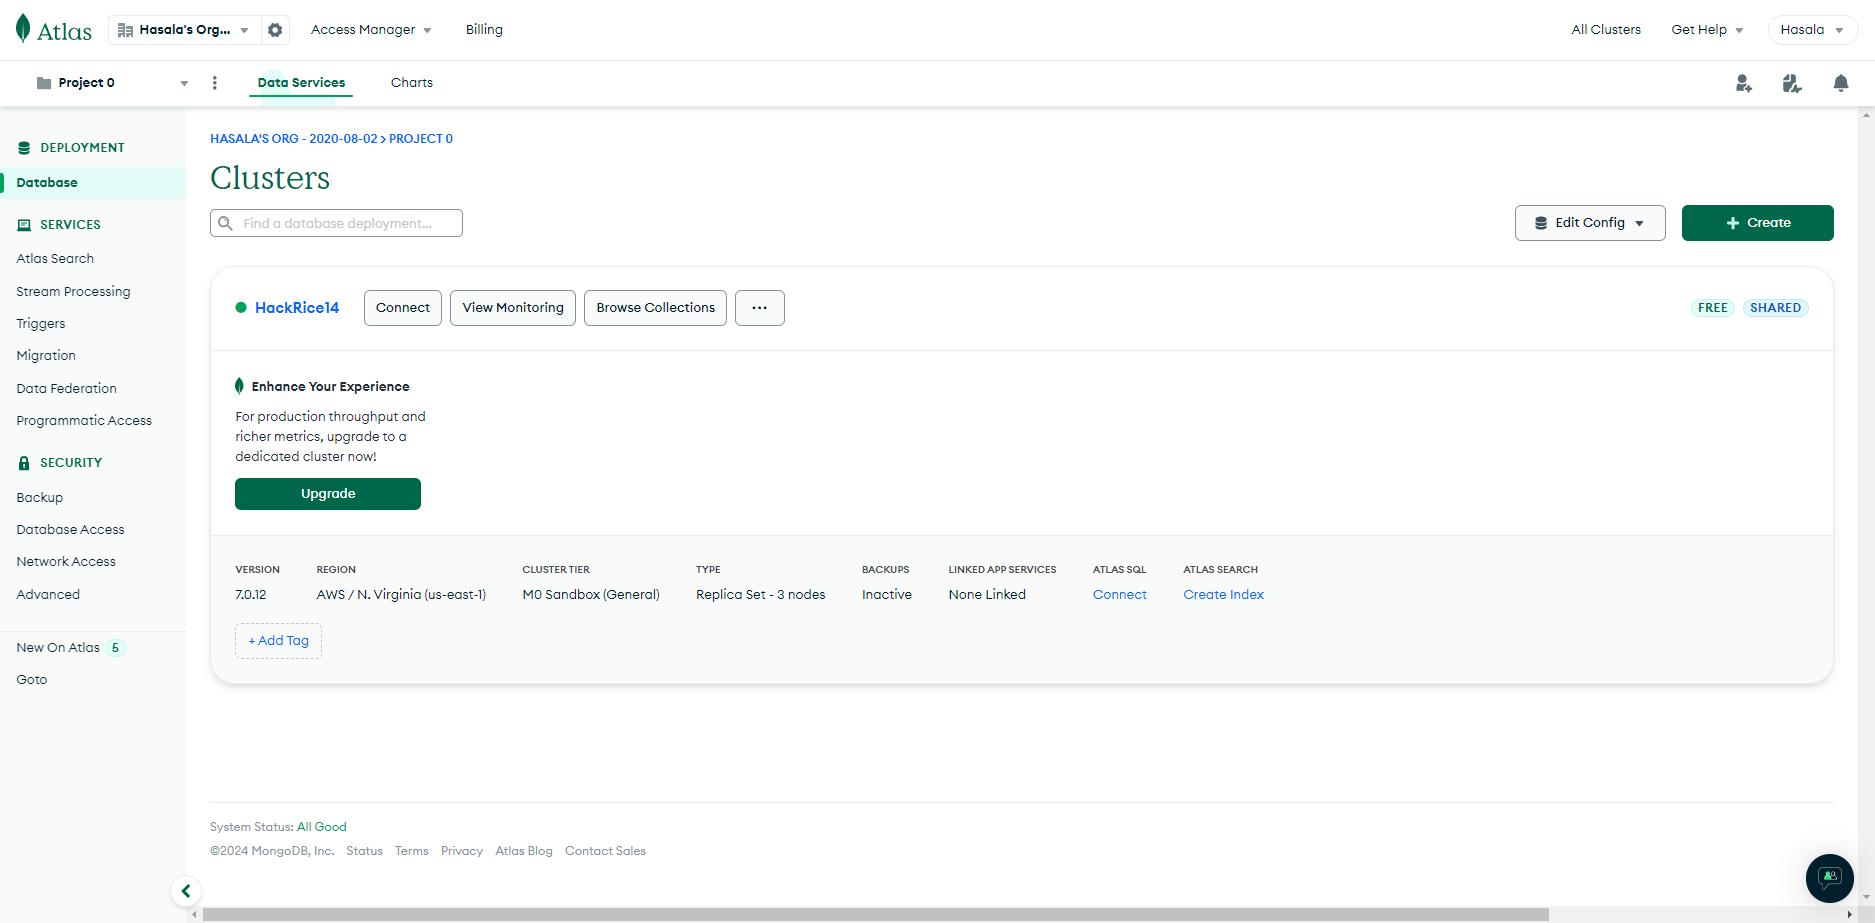Click the Deployment section heading
The height and width of the screenshot is (923, 1875).
82,148
